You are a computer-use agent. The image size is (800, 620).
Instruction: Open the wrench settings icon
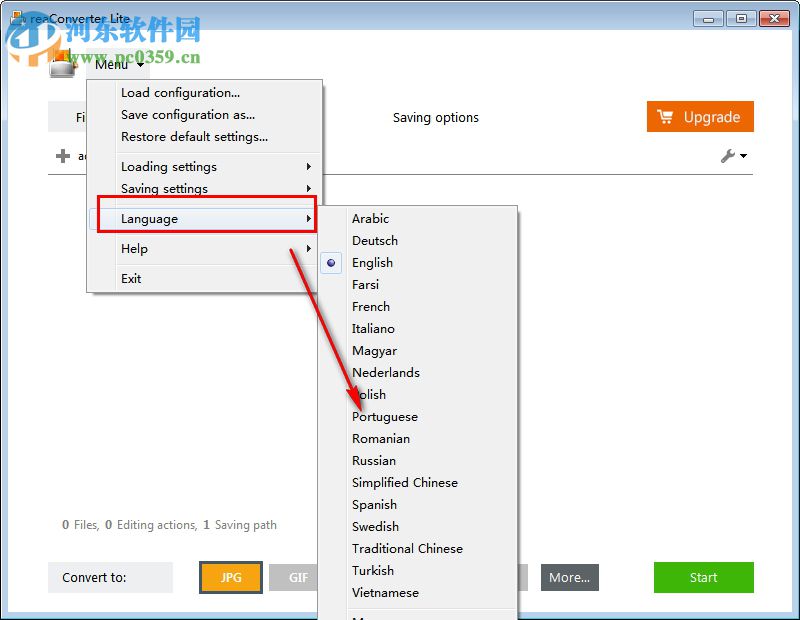[x=727, y=155]
